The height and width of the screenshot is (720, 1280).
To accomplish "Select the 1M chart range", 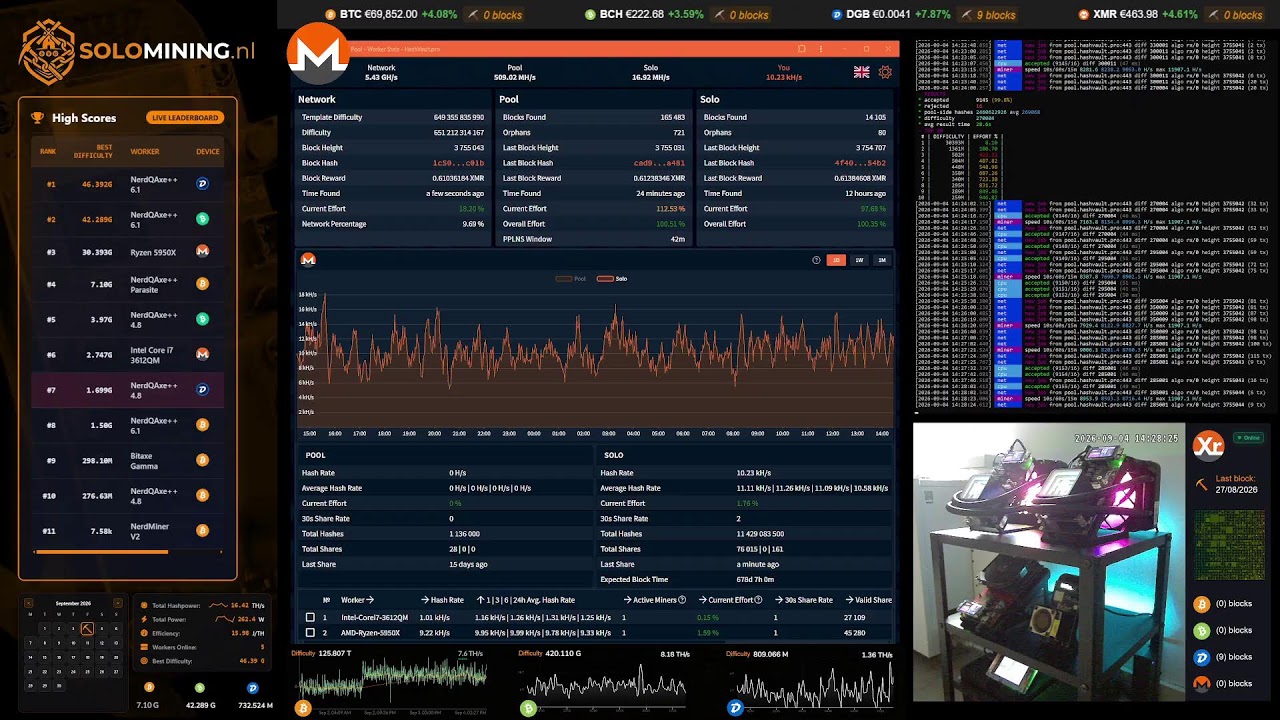I will click(x=881, y=260).
